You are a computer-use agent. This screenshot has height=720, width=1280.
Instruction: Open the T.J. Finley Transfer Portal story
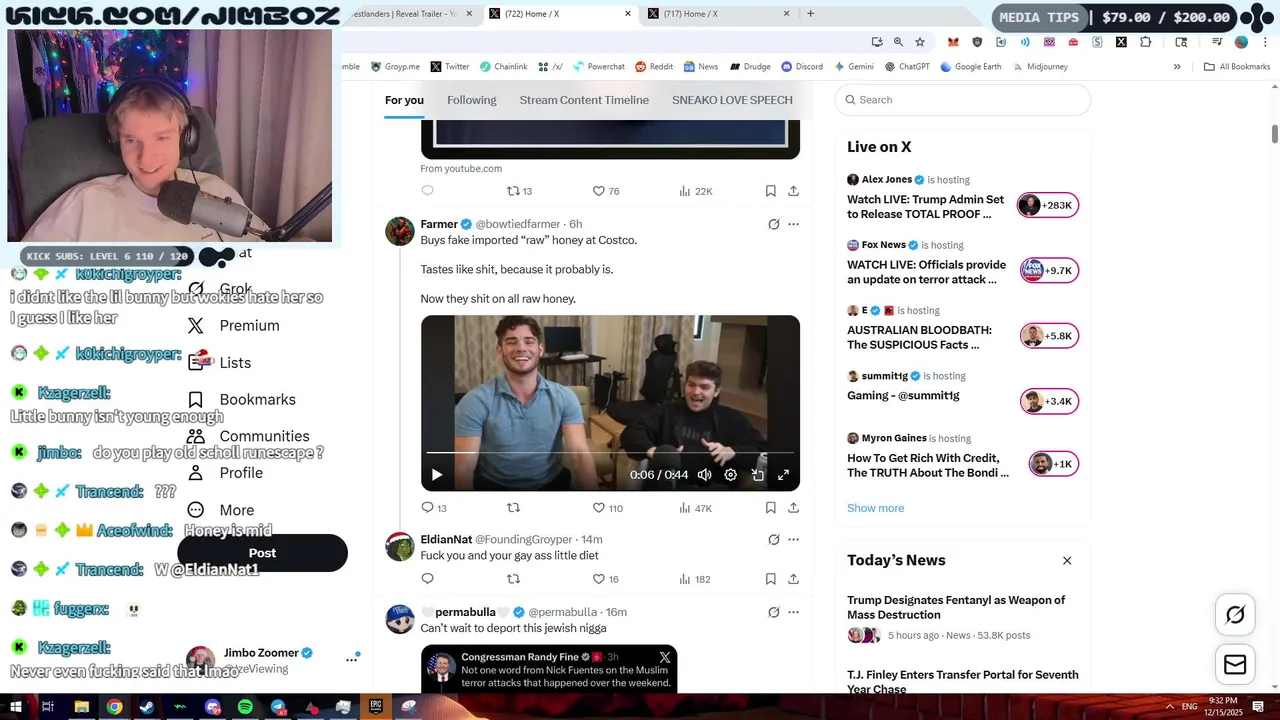[962, 681]
